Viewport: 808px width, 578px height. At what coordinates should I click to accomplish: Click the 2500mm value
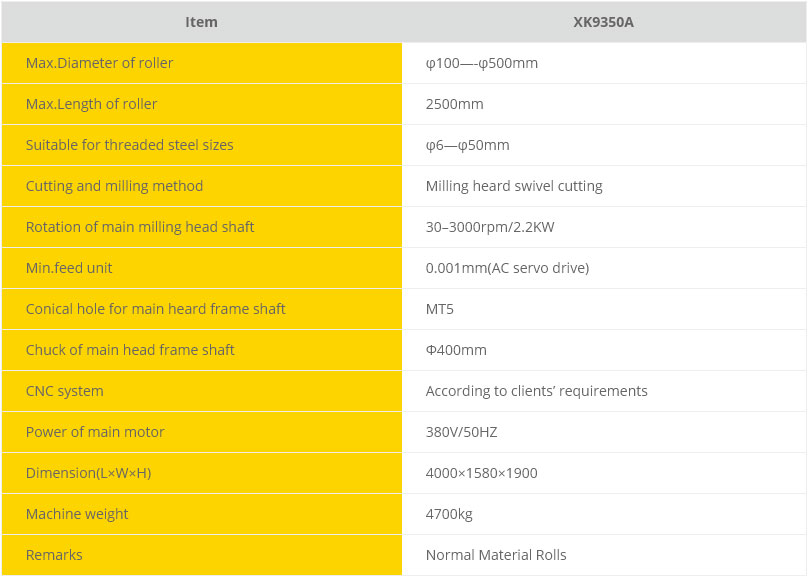[454, 104]
